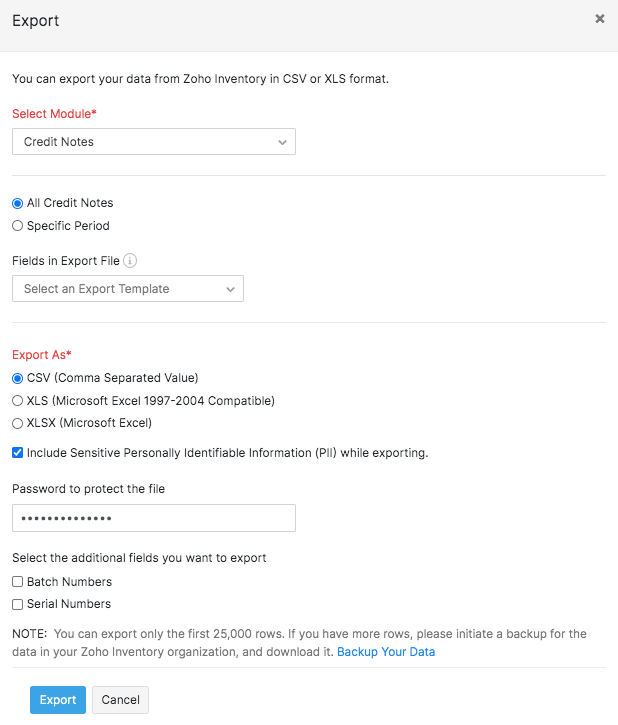Select CSV (Comma Separated Value) format
The image size is (618, 725).
18,378
